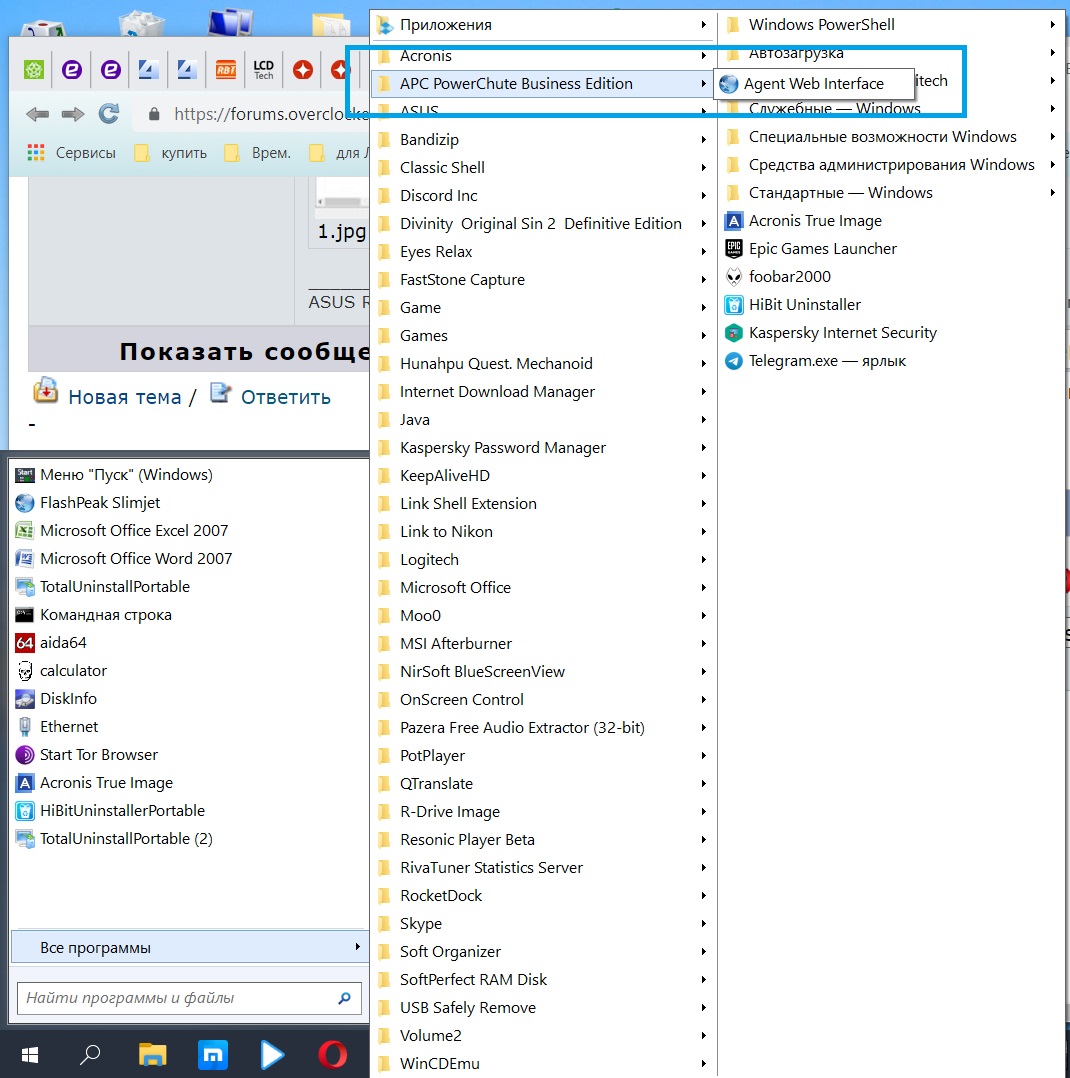Select Agent Web Interface menu entry
The height and width of the screenshot is (1078, 1070).
[814, 84]
